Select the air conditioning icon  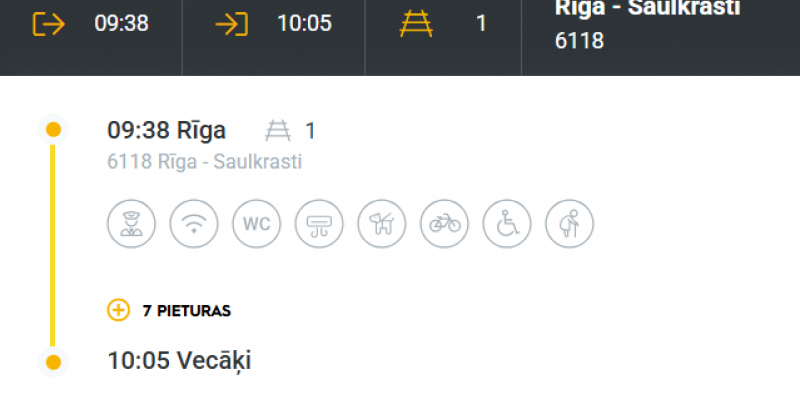click(319, 224)
